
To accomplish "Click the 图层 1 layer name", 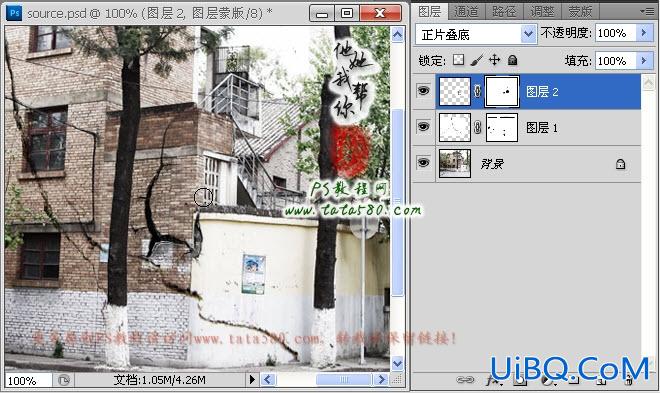I will coord(542,127).
